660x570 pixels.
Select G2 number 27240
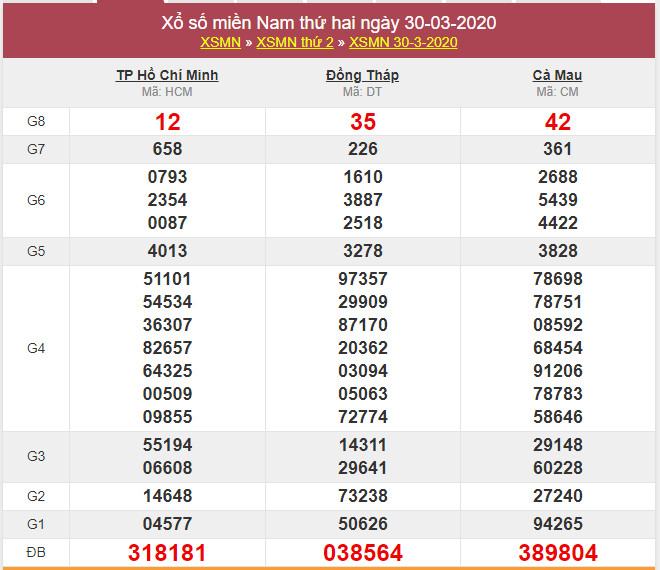coord(558,496)
